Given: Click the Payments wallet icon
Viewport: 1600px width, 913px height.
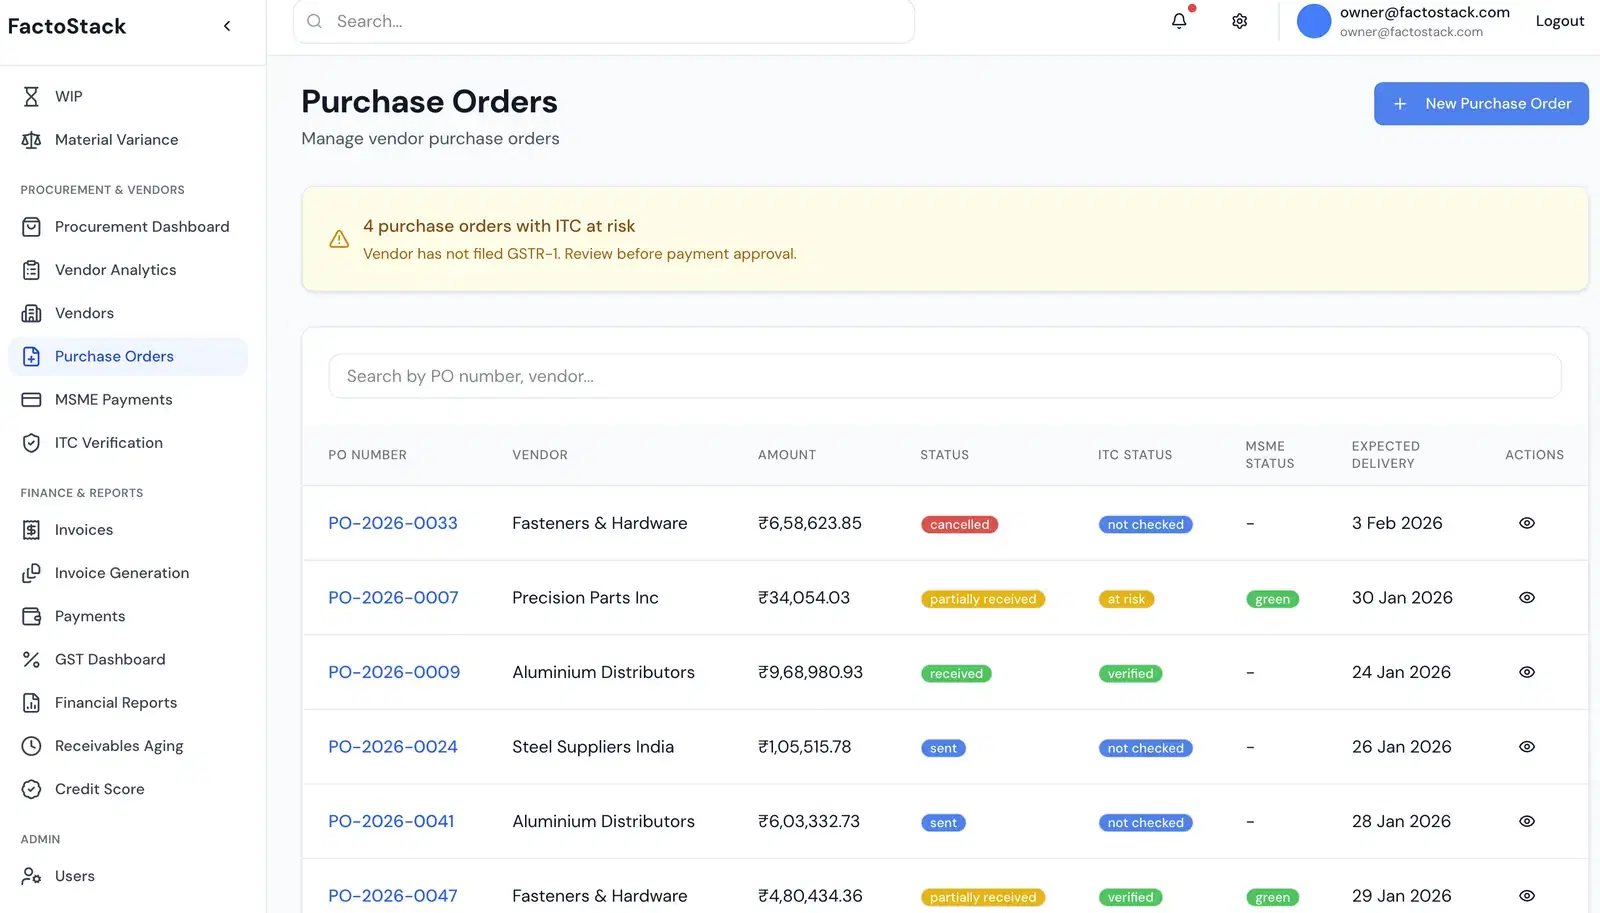Looking at the screenshot, I should click(31, 616).
